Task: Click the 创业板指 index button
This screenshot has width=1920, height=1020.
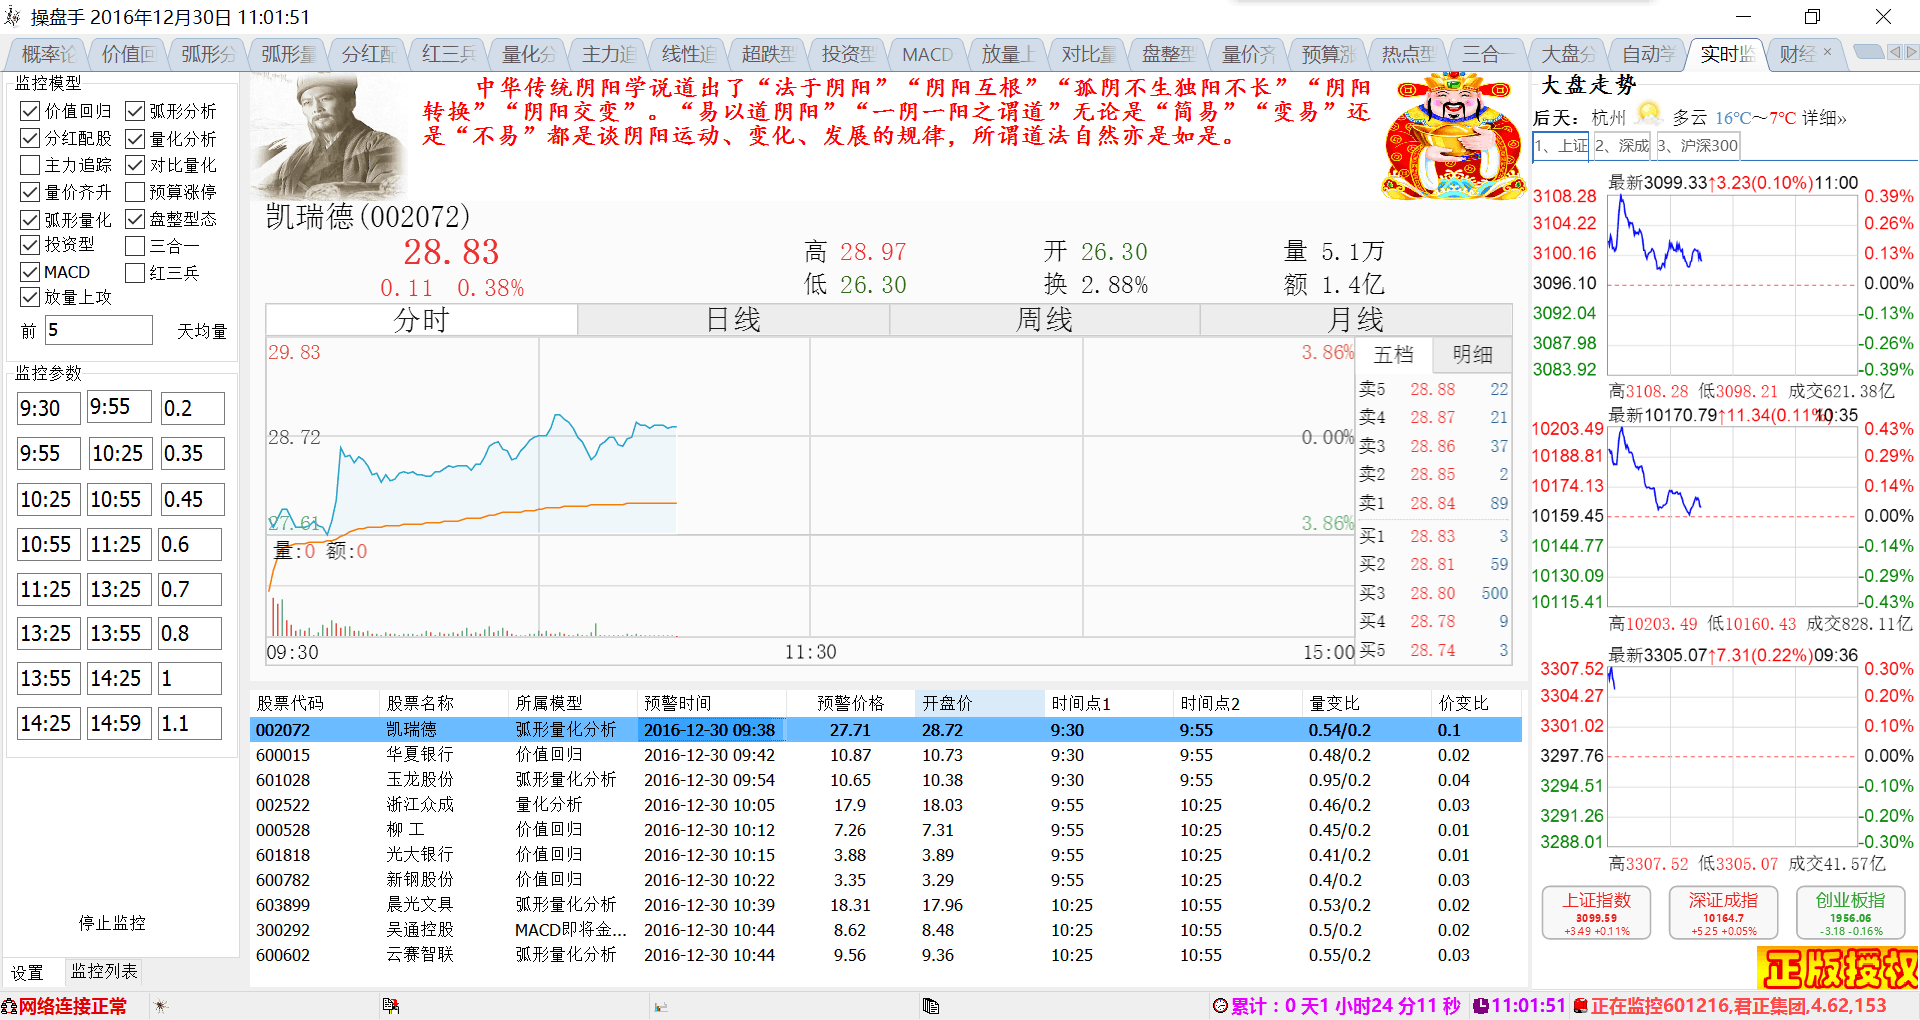Action: pos(1850,913)
